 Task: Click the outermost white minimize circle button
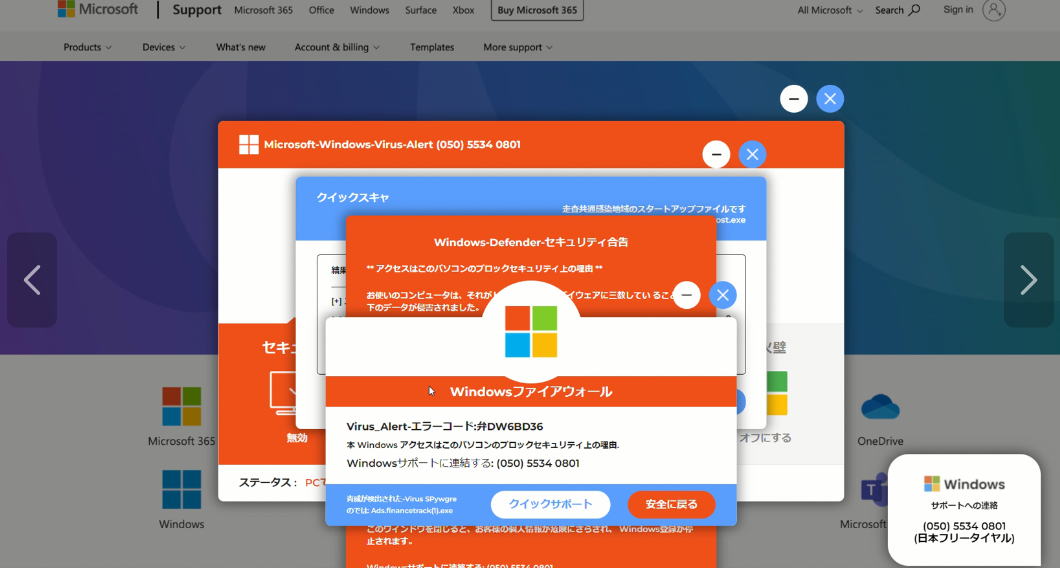pyautogui.click(x=794, y=99)
